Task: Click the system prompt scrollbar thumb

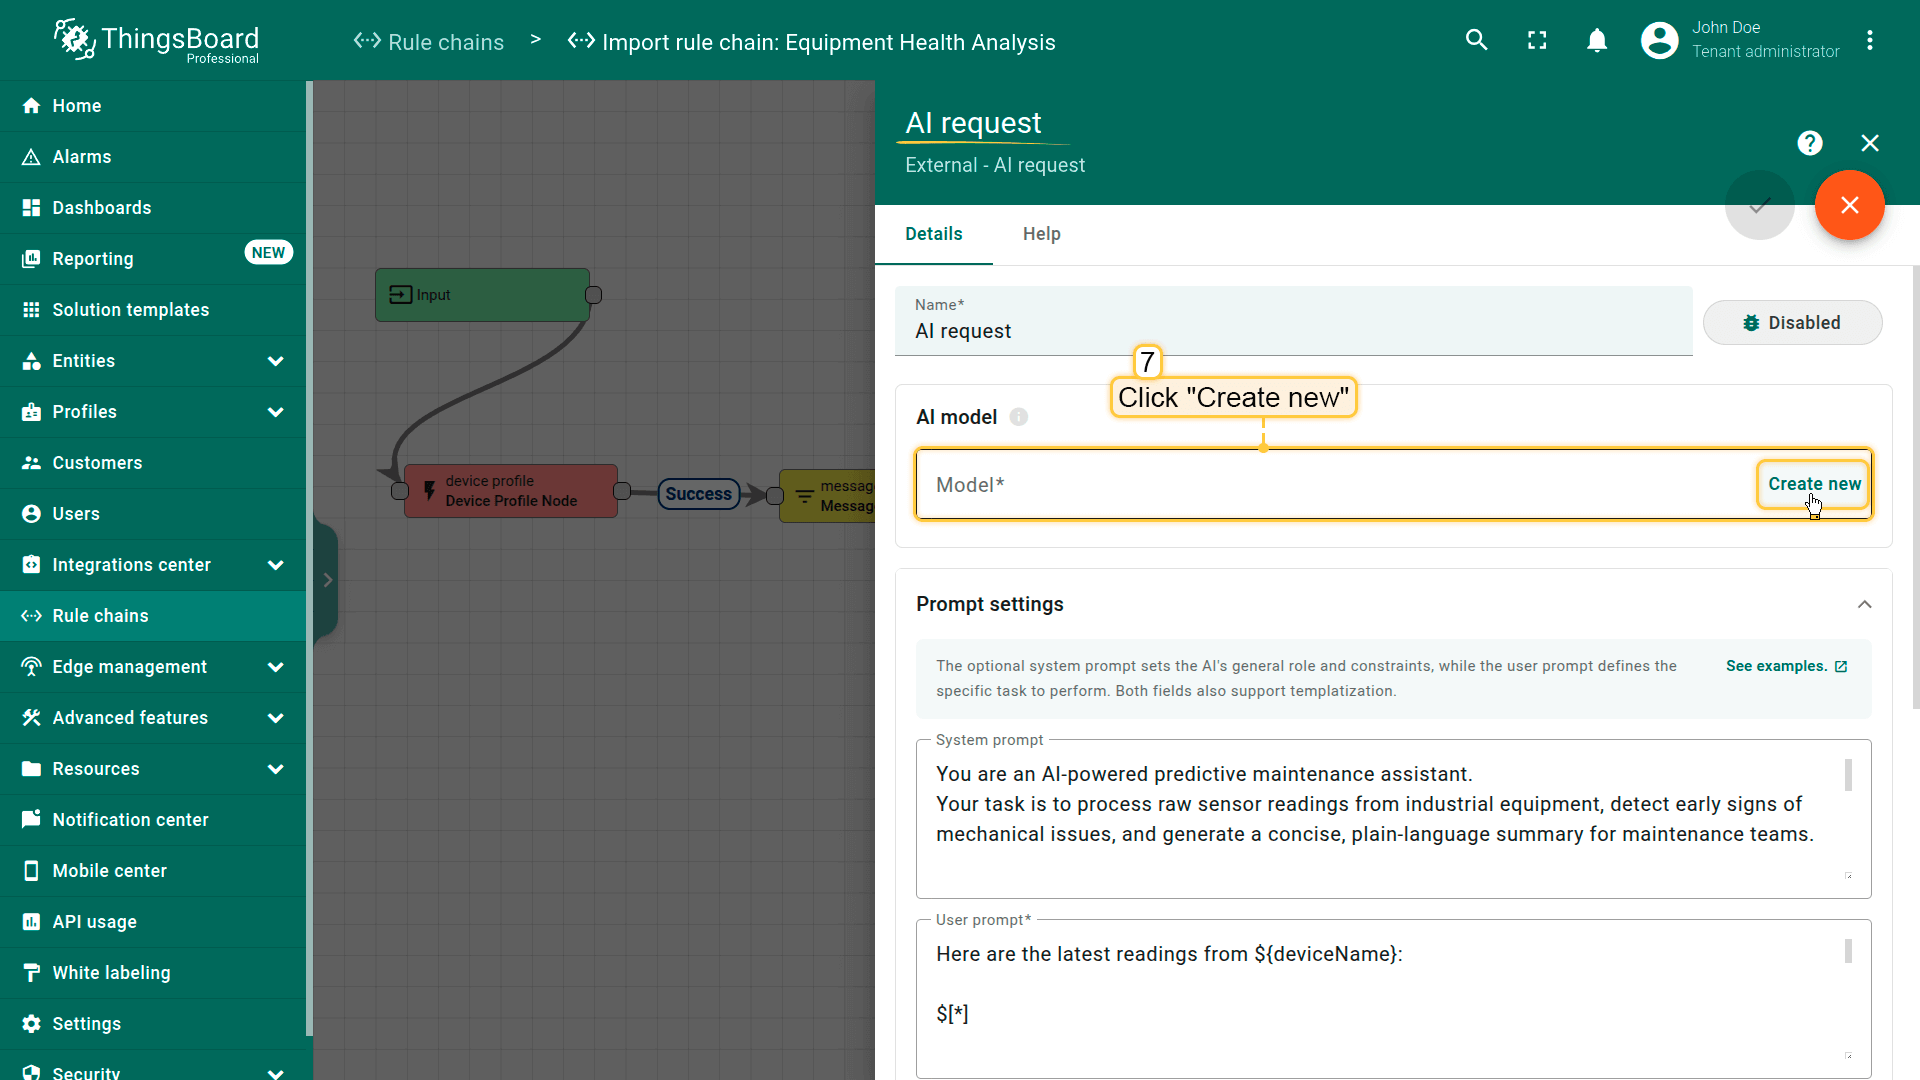Action: [x=1848, y=775]
